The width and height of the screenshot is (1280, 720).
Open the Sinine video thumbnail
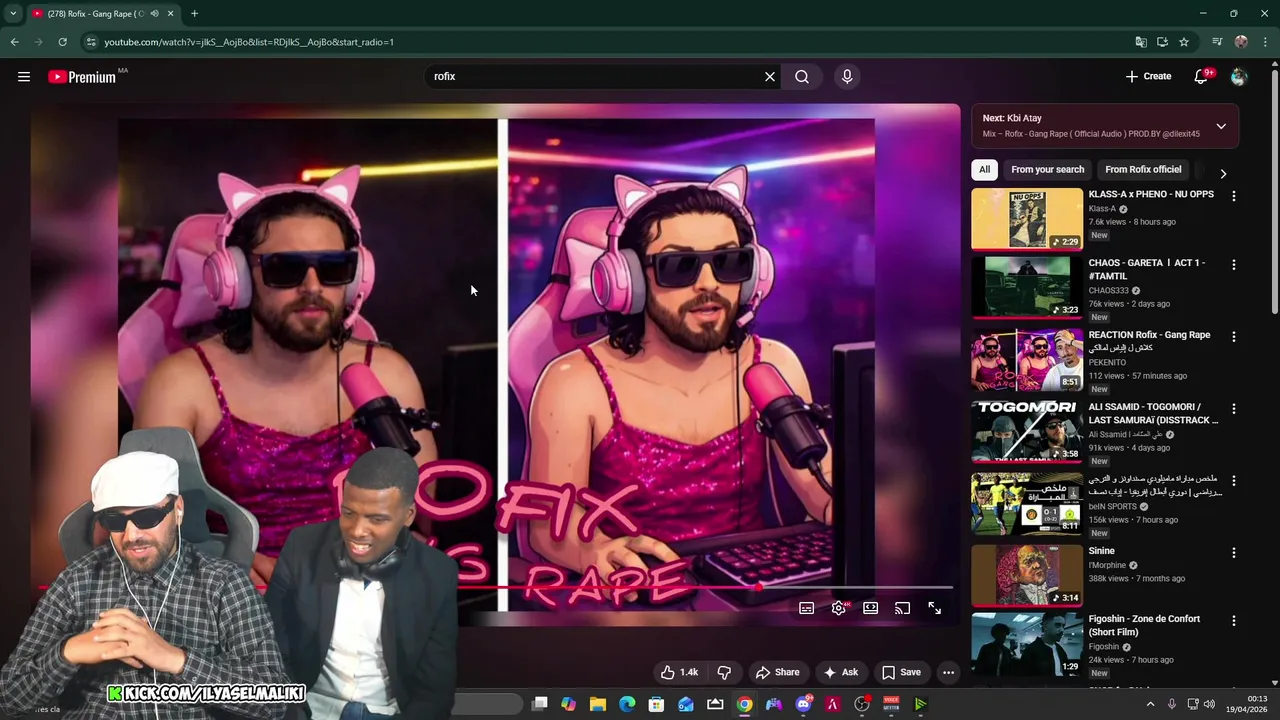[1027, 575]
